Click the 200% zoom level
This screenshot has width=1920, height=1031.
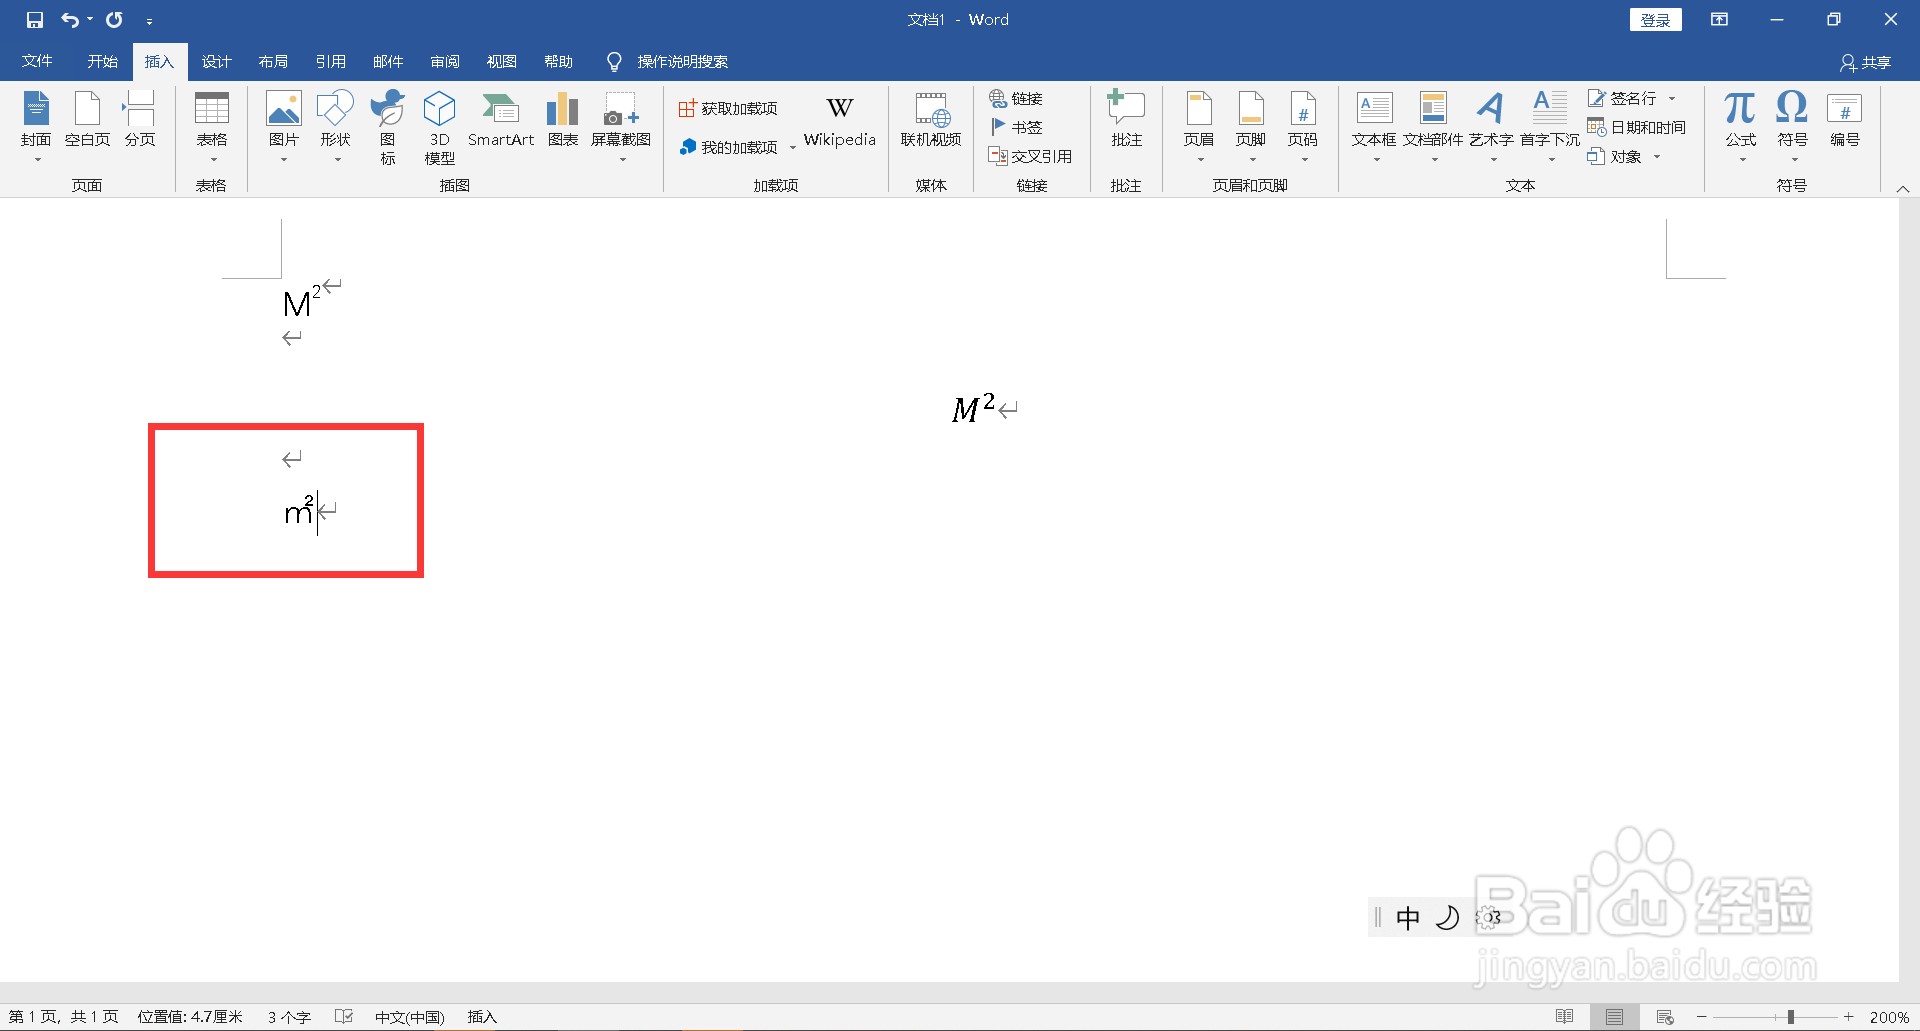pyautogui.click(x=1889, y=1017)
